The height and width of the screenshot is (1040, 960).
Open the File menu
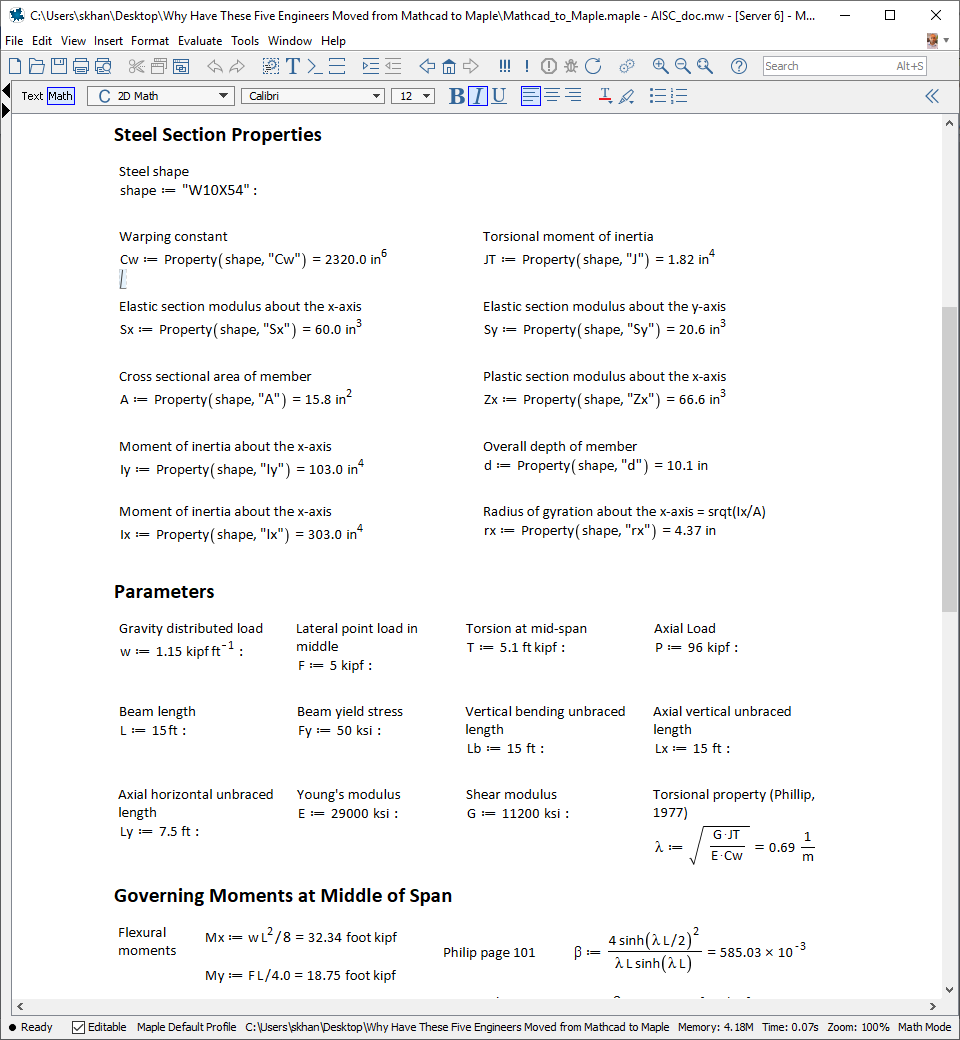[14, 41]
